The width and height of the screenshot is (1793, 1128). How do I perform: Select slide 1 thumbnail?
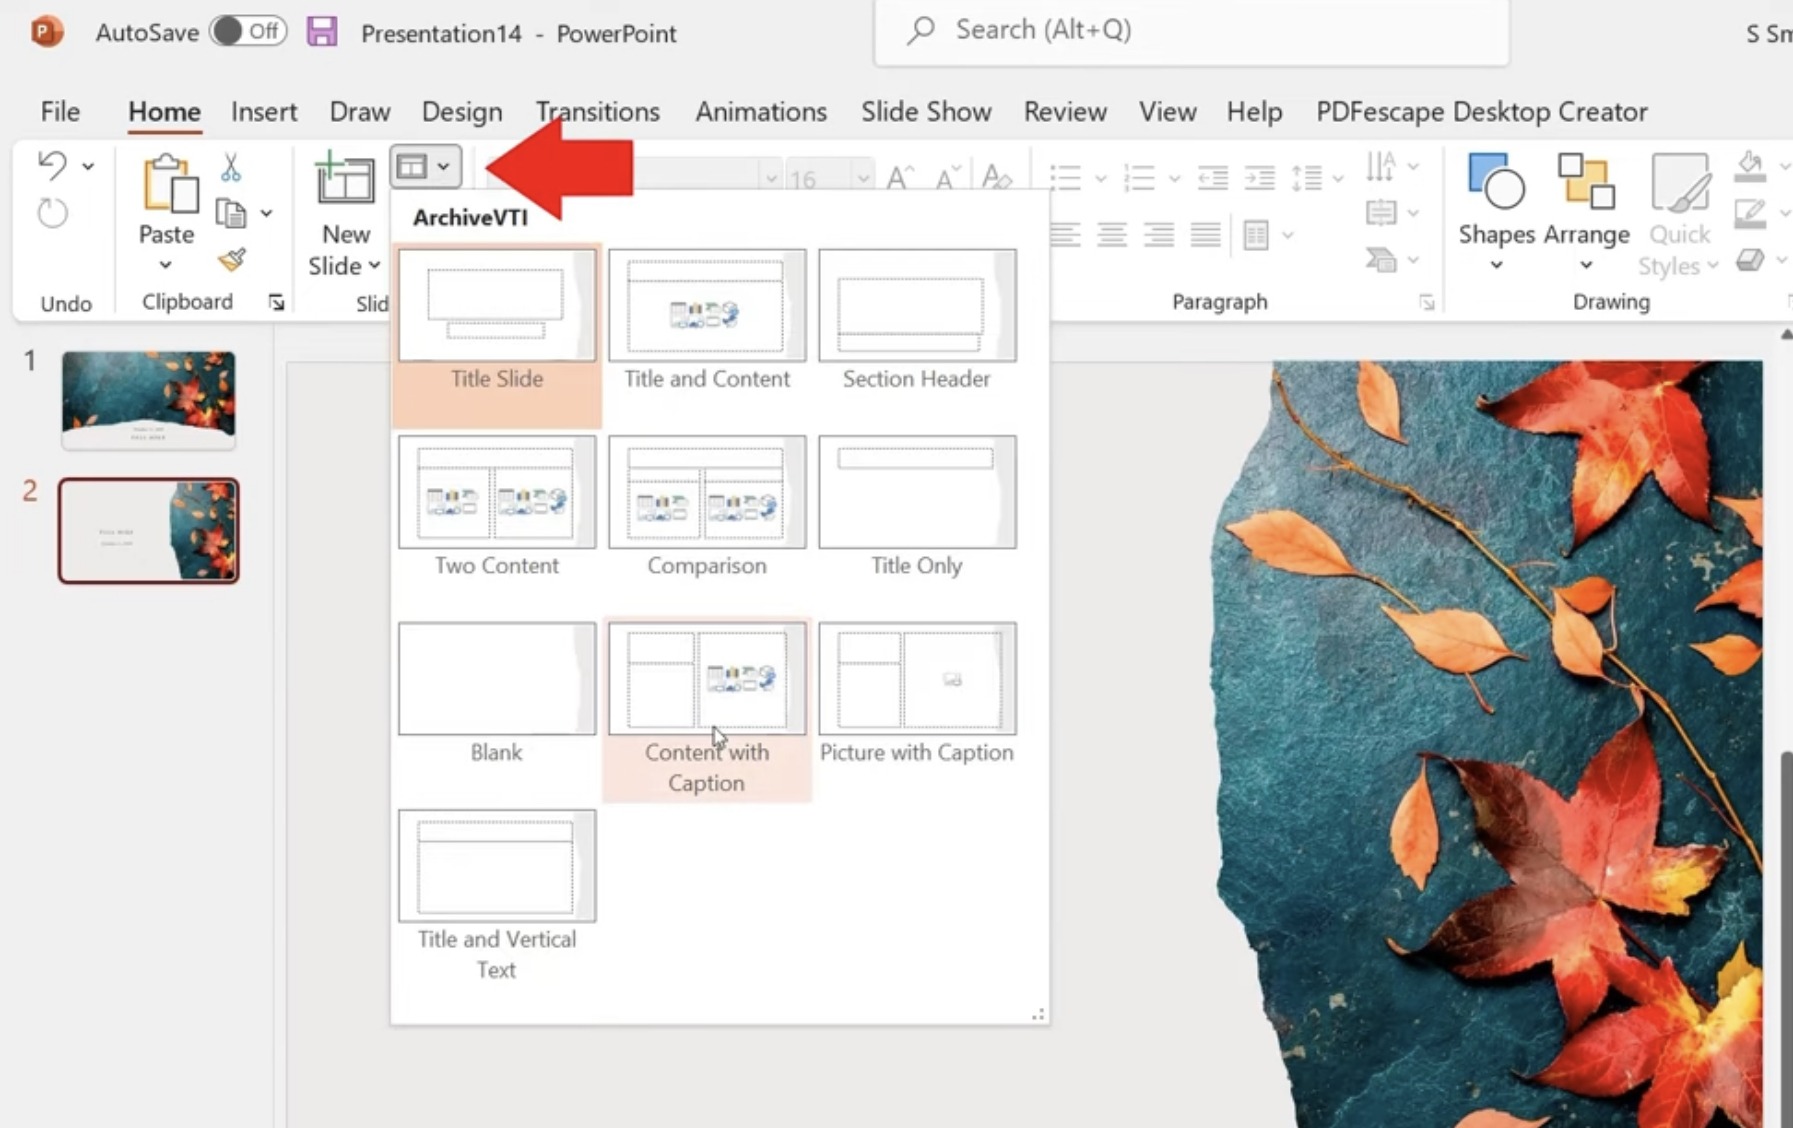148,400
